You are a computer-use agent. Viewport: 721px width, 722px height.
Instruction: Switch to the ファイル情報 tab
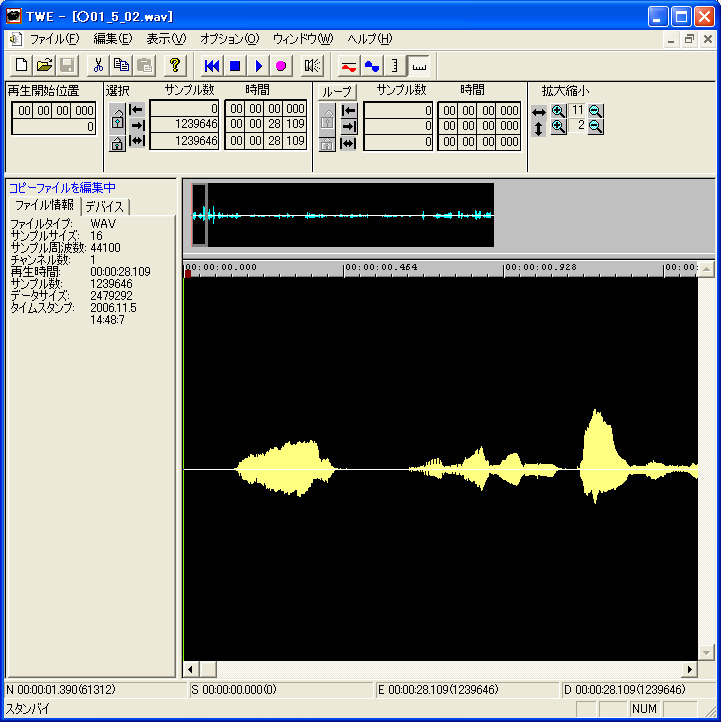[x=44, y=205]
